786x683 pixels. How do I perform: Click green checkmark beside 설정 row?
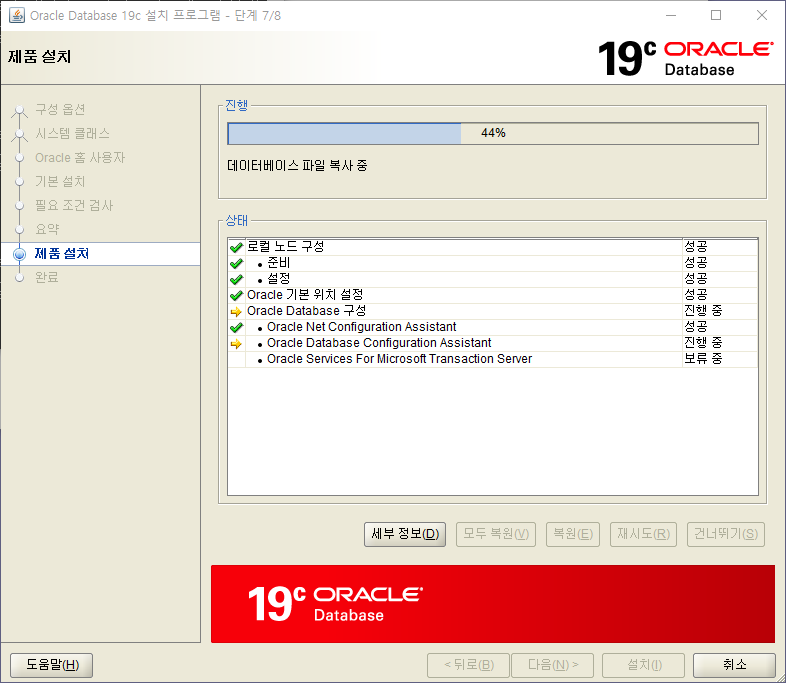236,279
